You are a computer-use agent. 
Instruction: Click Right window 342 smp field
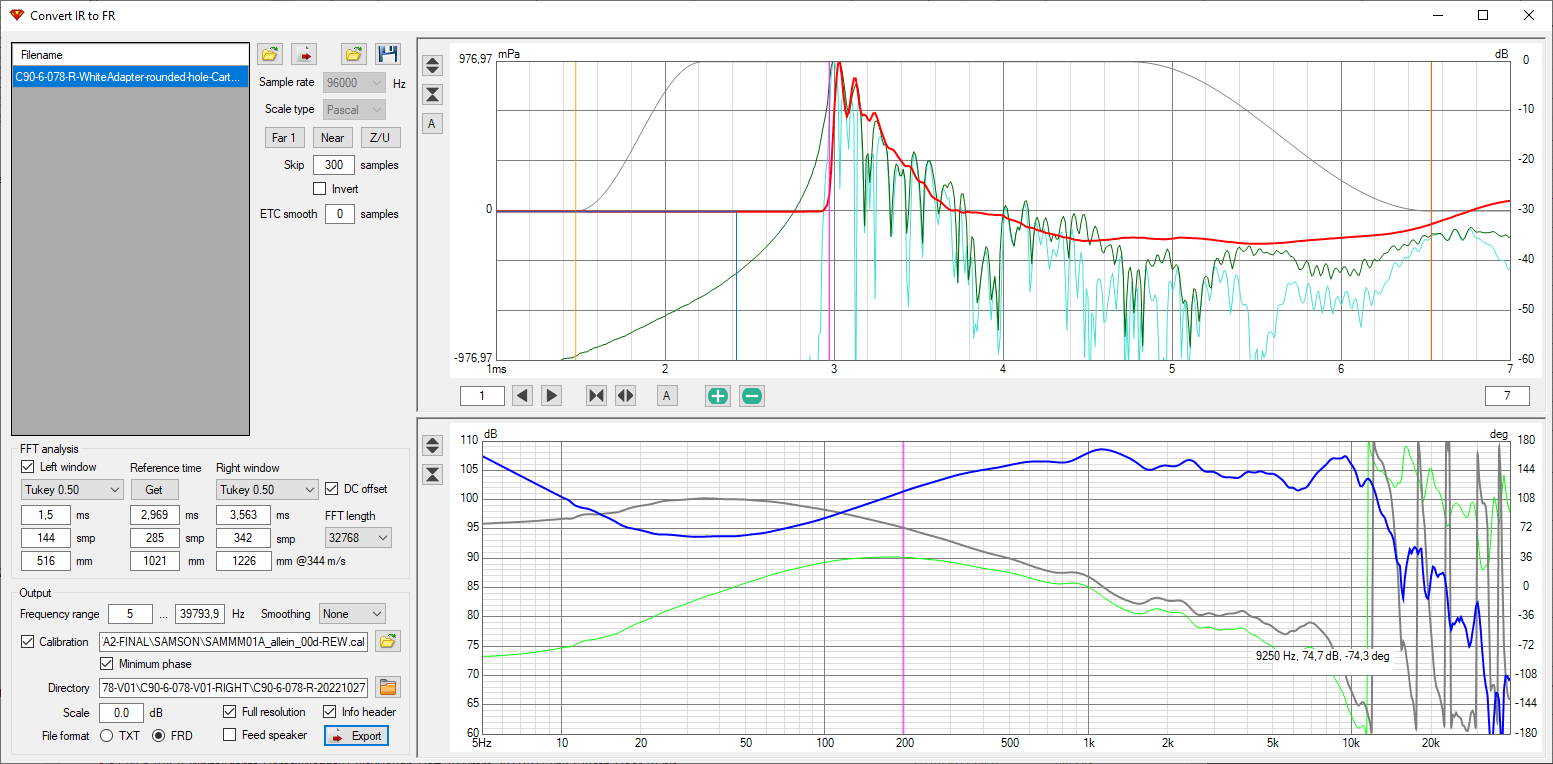[243, 538]
